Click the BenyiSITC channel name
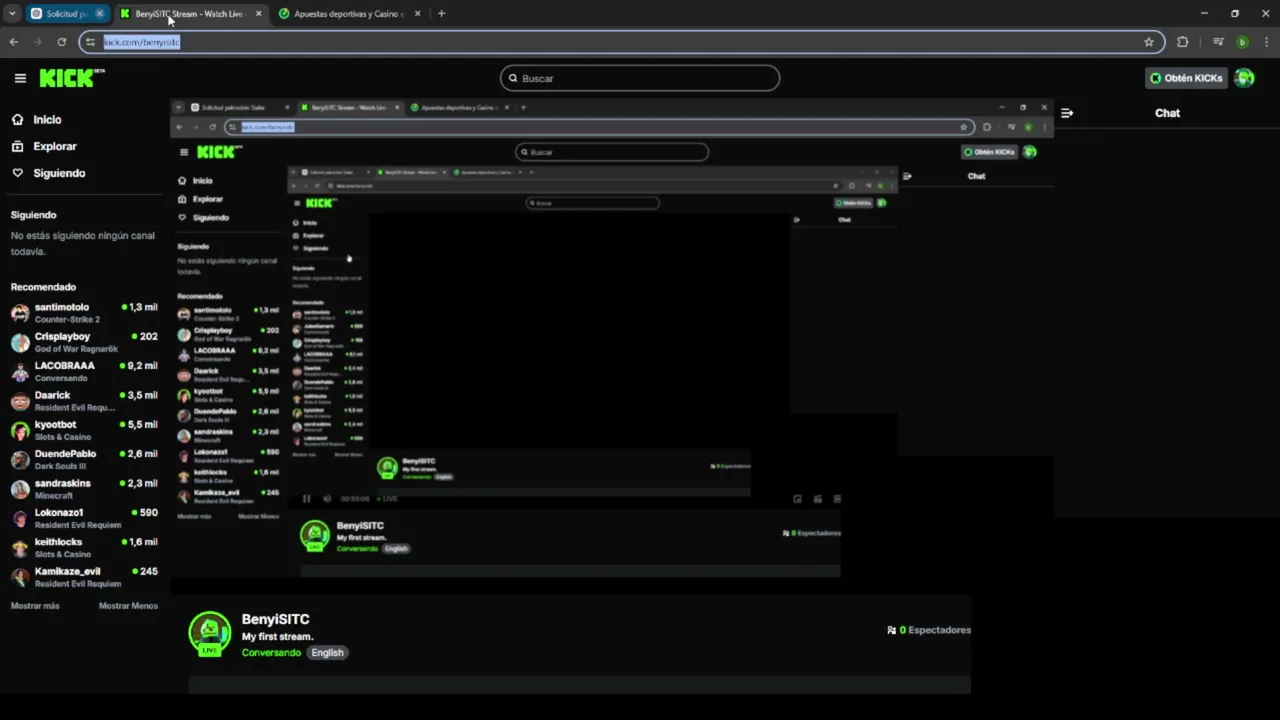The width and height of the screenshot is (1280, 720). tap(275, 620)
